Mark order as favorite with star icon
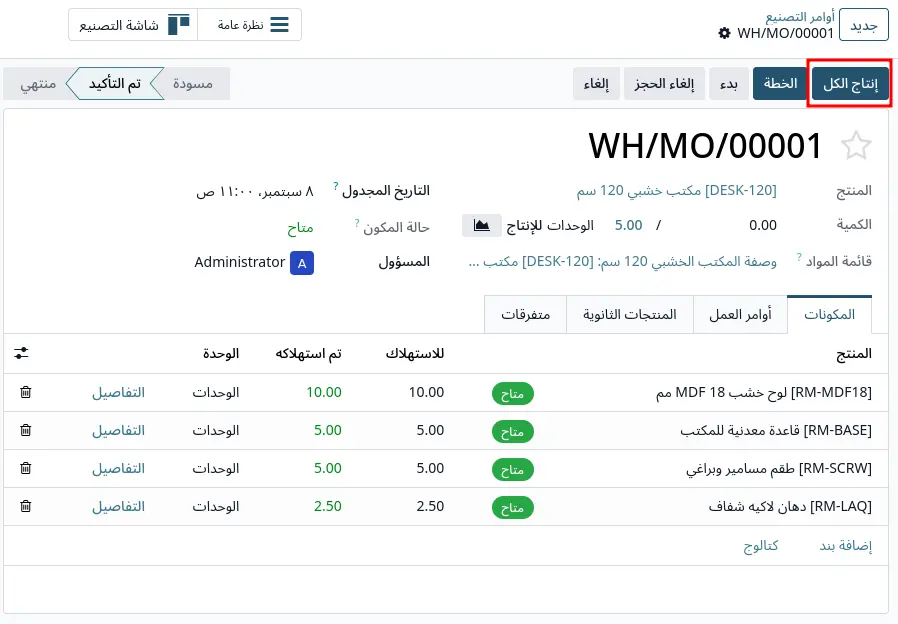The width and height of the screenshot is (898, 624). 856,145
